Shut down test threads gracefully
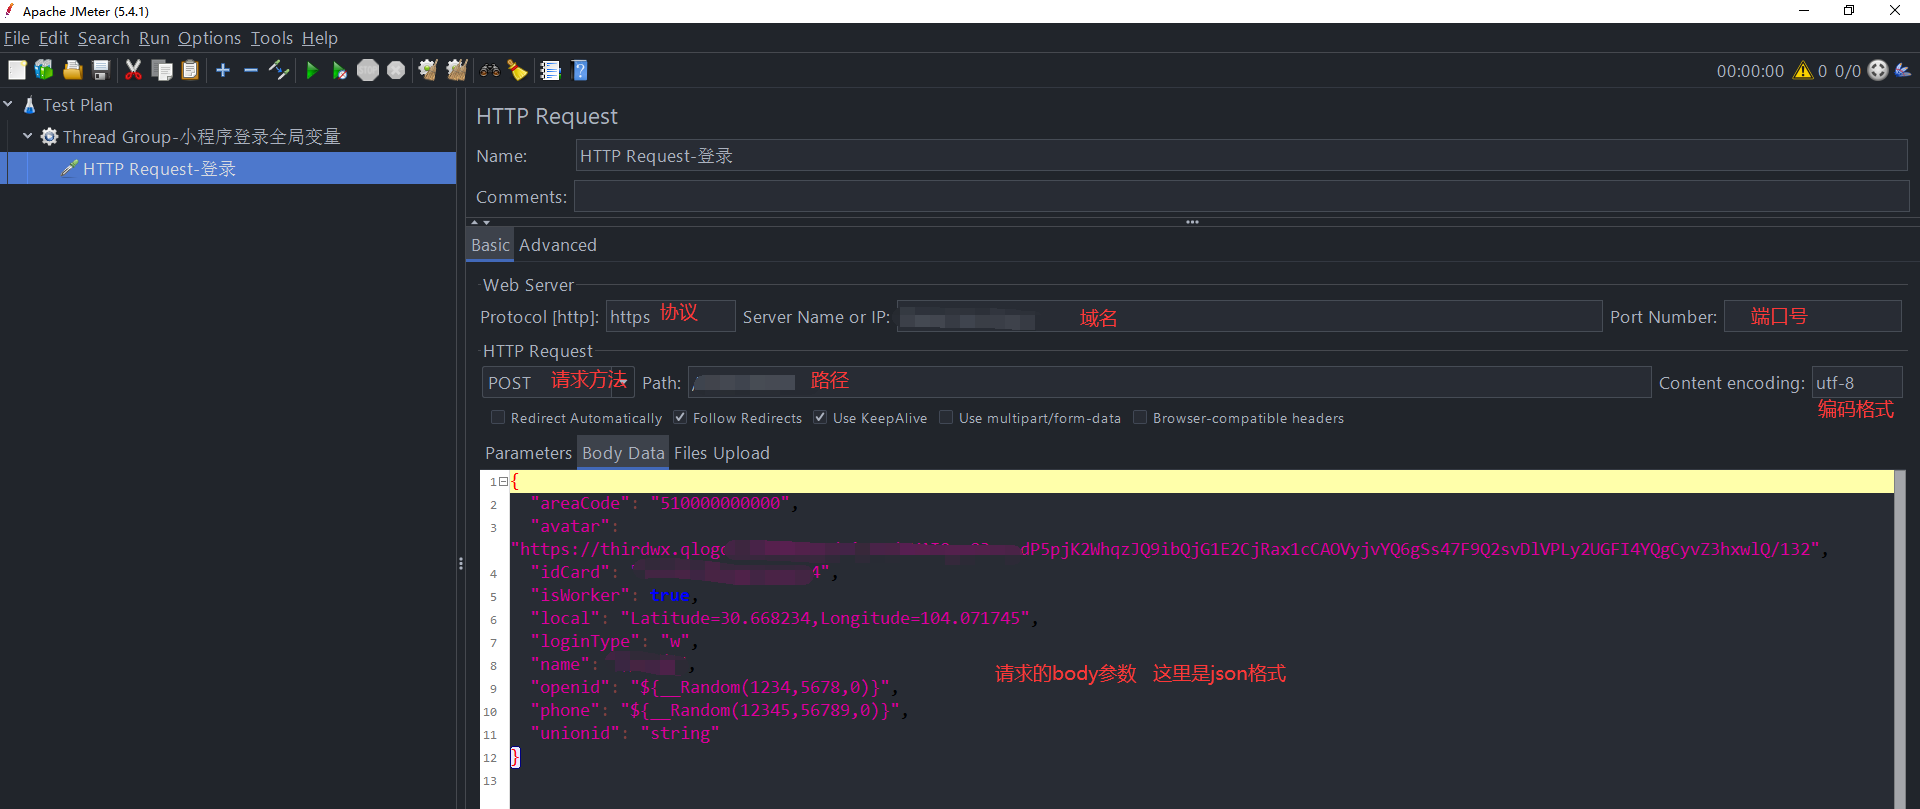Screen dimensions: 1920x809 tap(396, 70)
